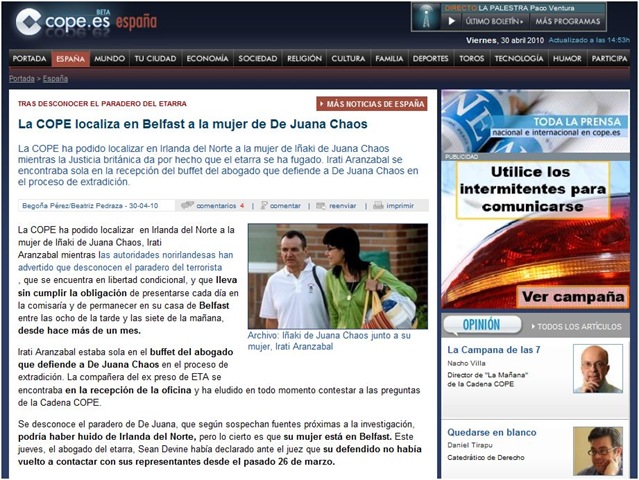Screen dimensions: 639x480
Task: Open the Deportes section
Action: tap(431, 59)
